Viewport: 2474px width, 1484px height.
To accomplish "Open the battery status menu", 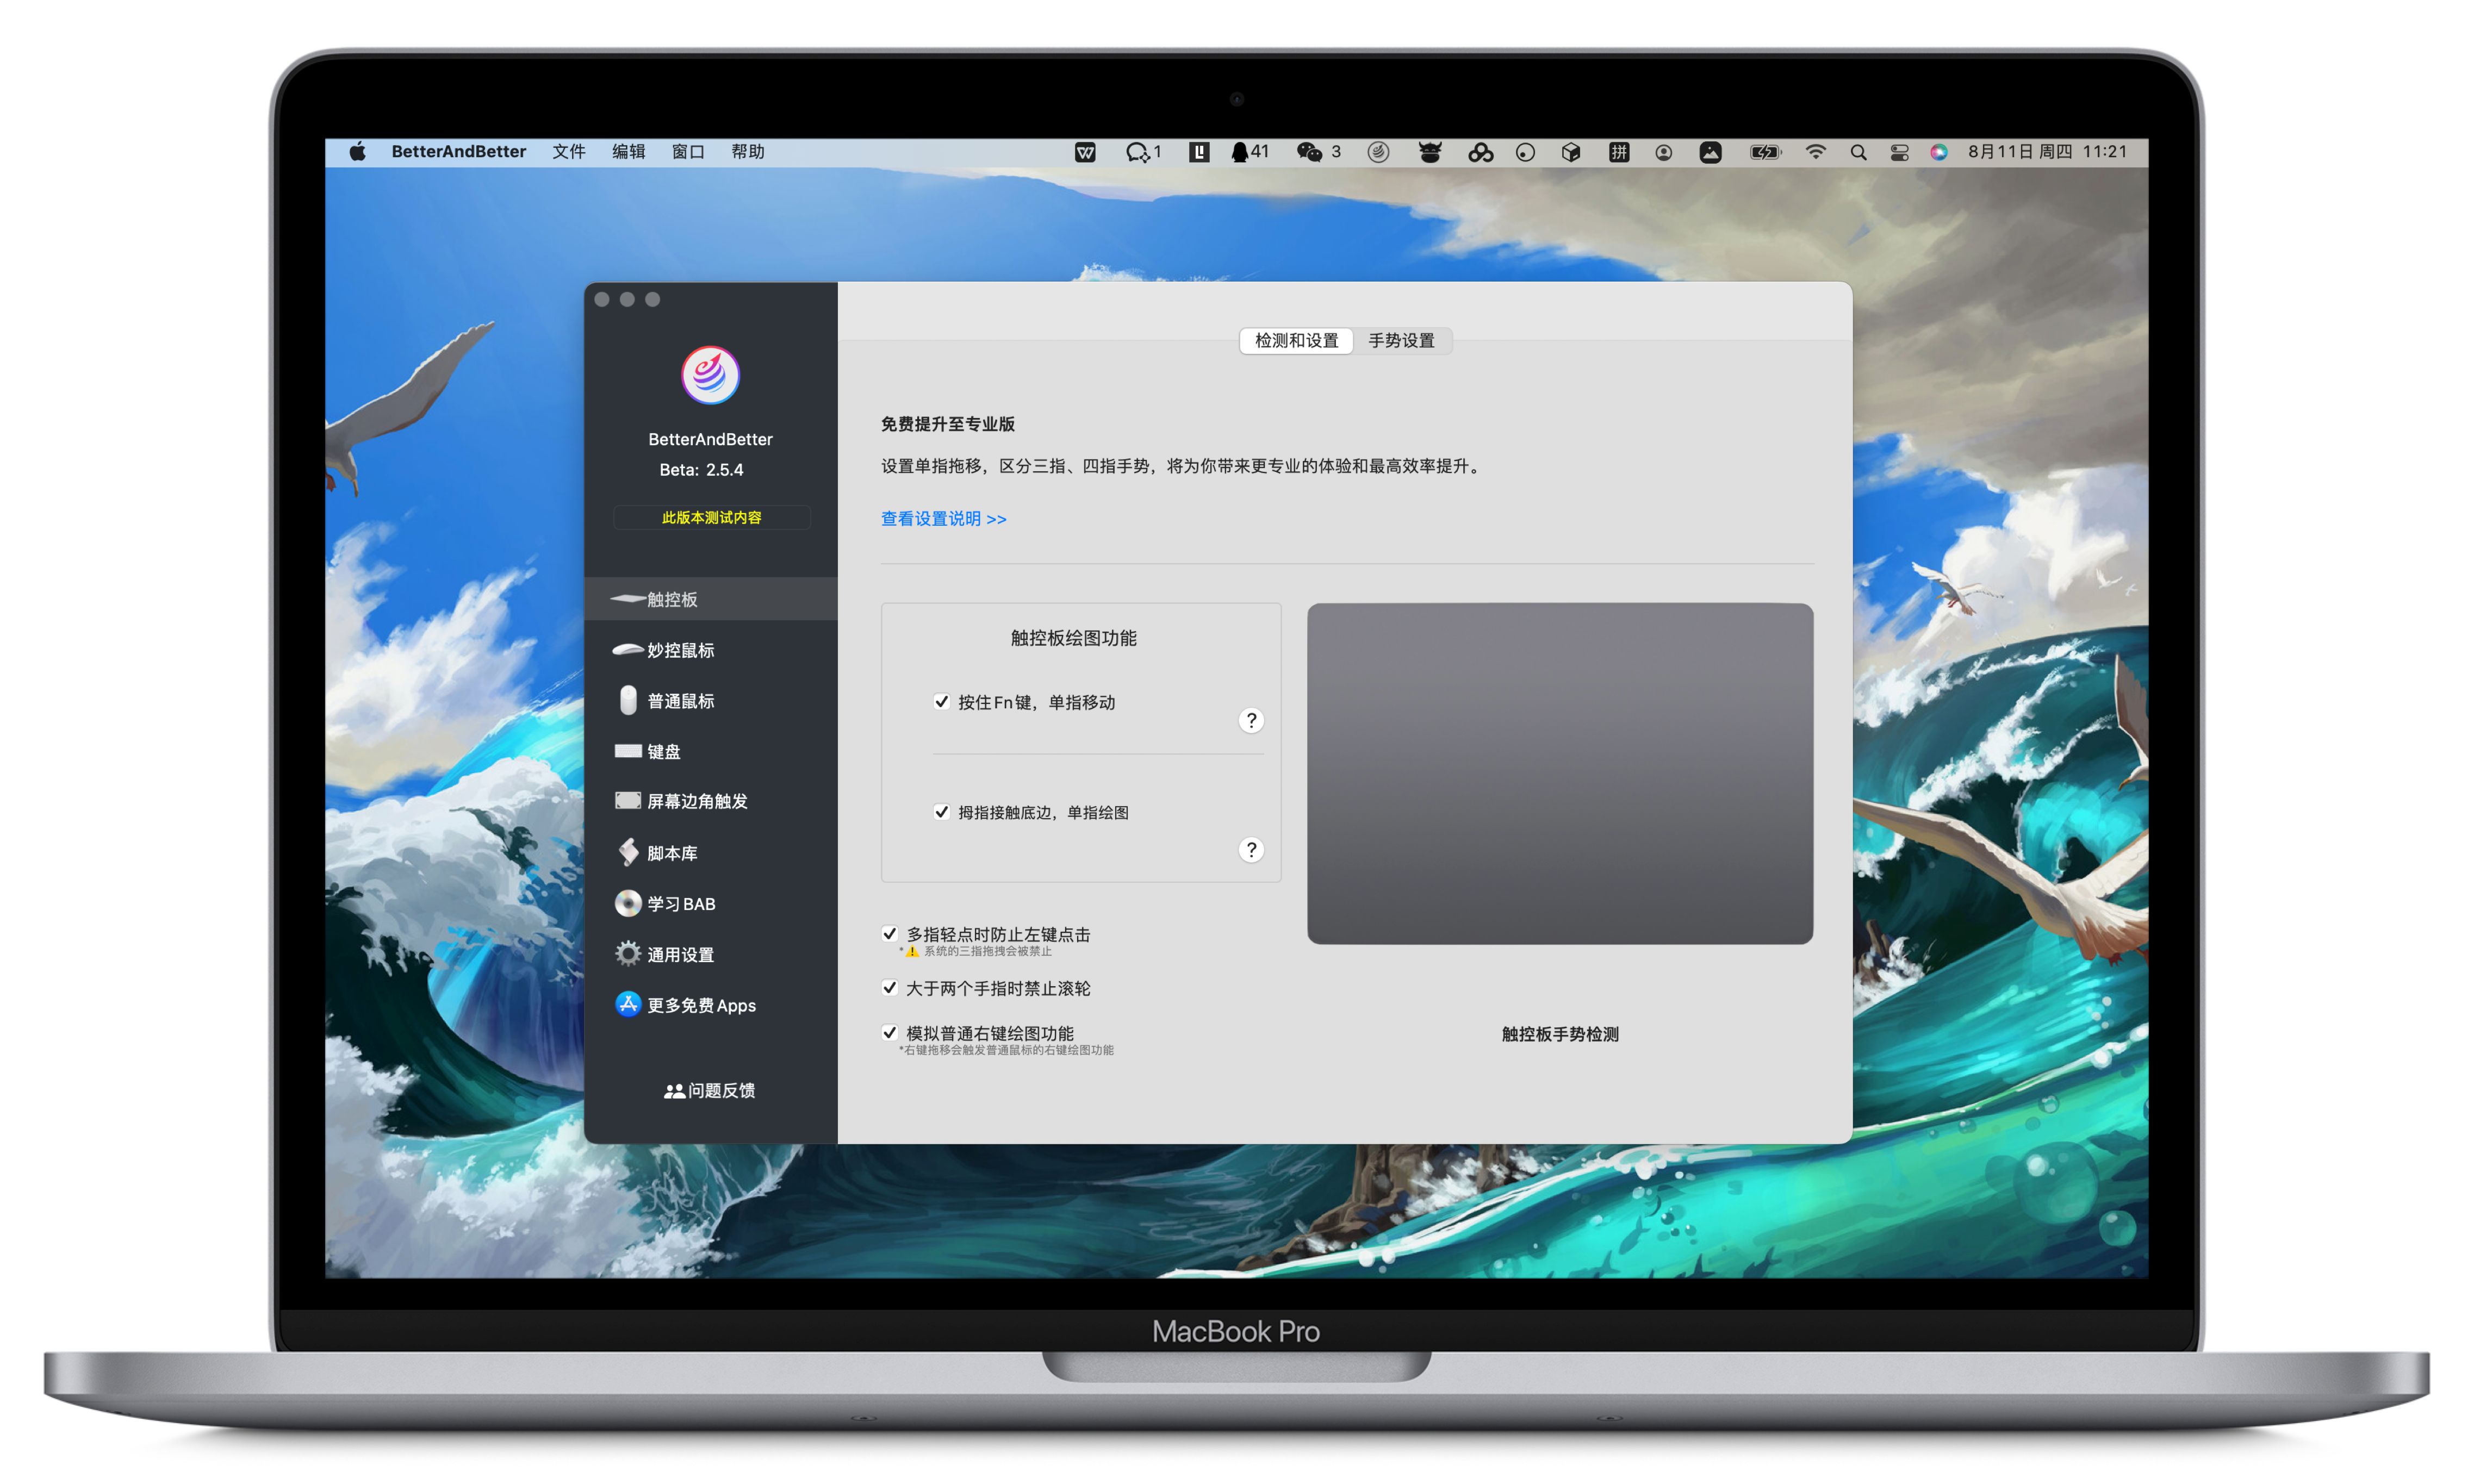I will pos(1765,152).
